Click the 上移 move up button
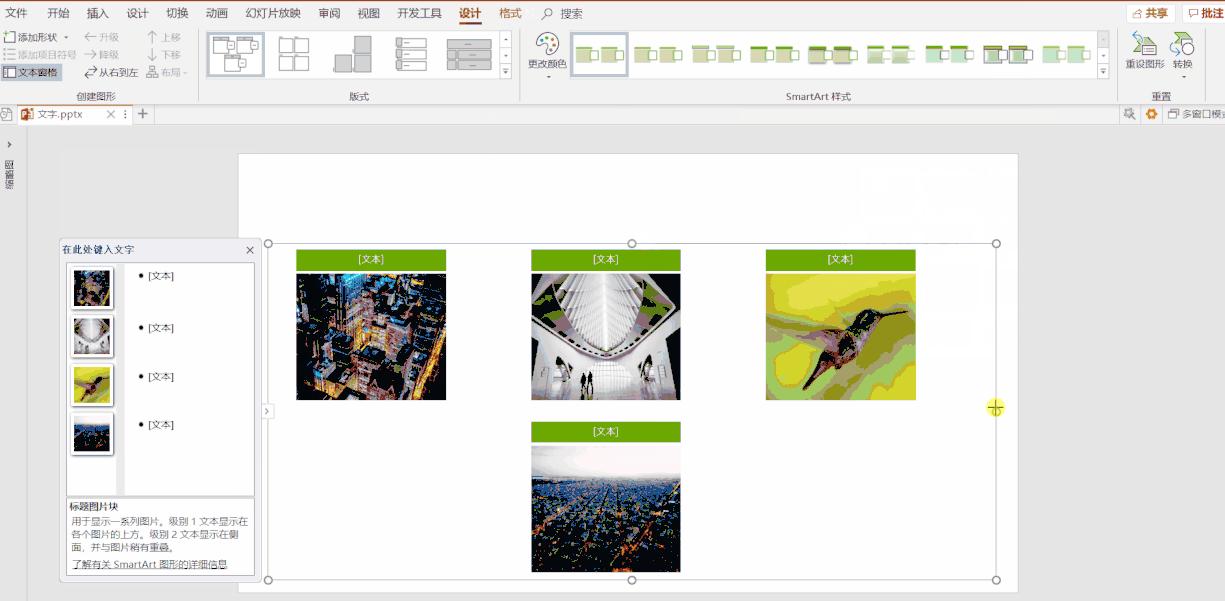 pos(164,37)
